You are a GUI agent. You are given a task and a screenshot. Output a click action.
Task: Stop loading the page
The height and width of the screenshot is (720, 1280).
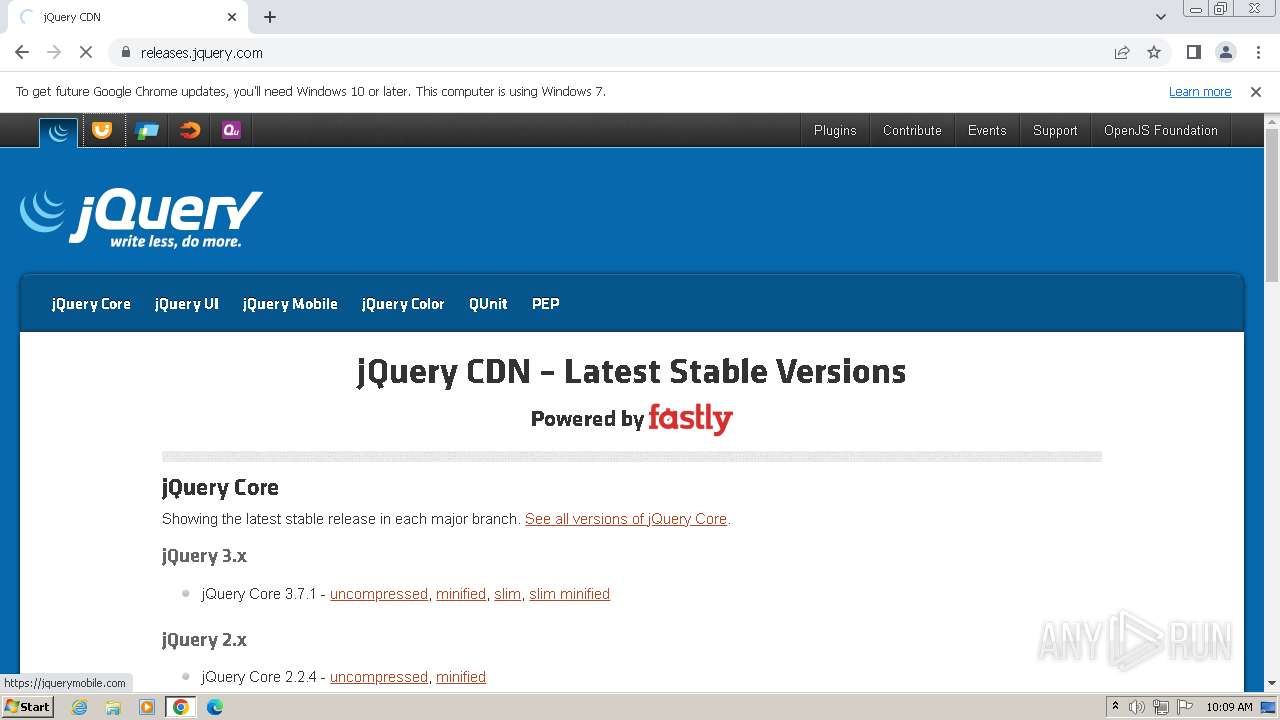click(x=86, y=52)
